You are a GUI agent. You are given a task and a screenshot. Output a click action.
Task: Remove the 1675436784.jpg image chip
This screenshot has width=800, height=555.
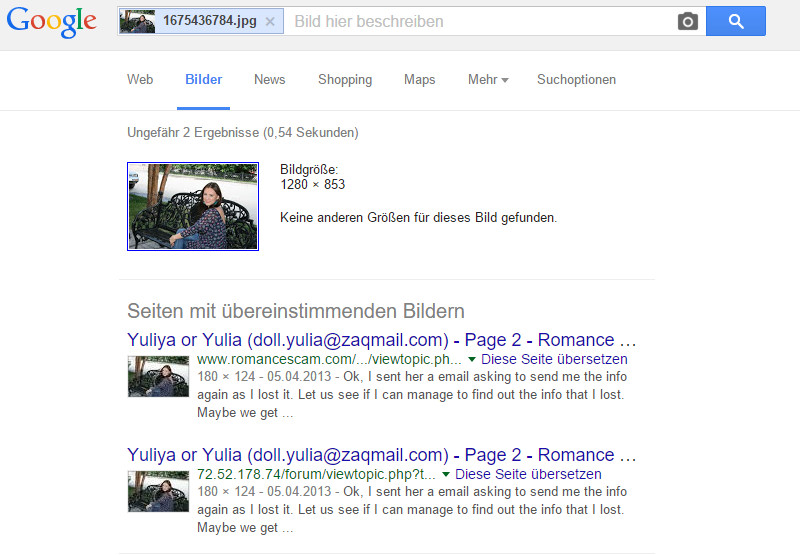[270, 21]
